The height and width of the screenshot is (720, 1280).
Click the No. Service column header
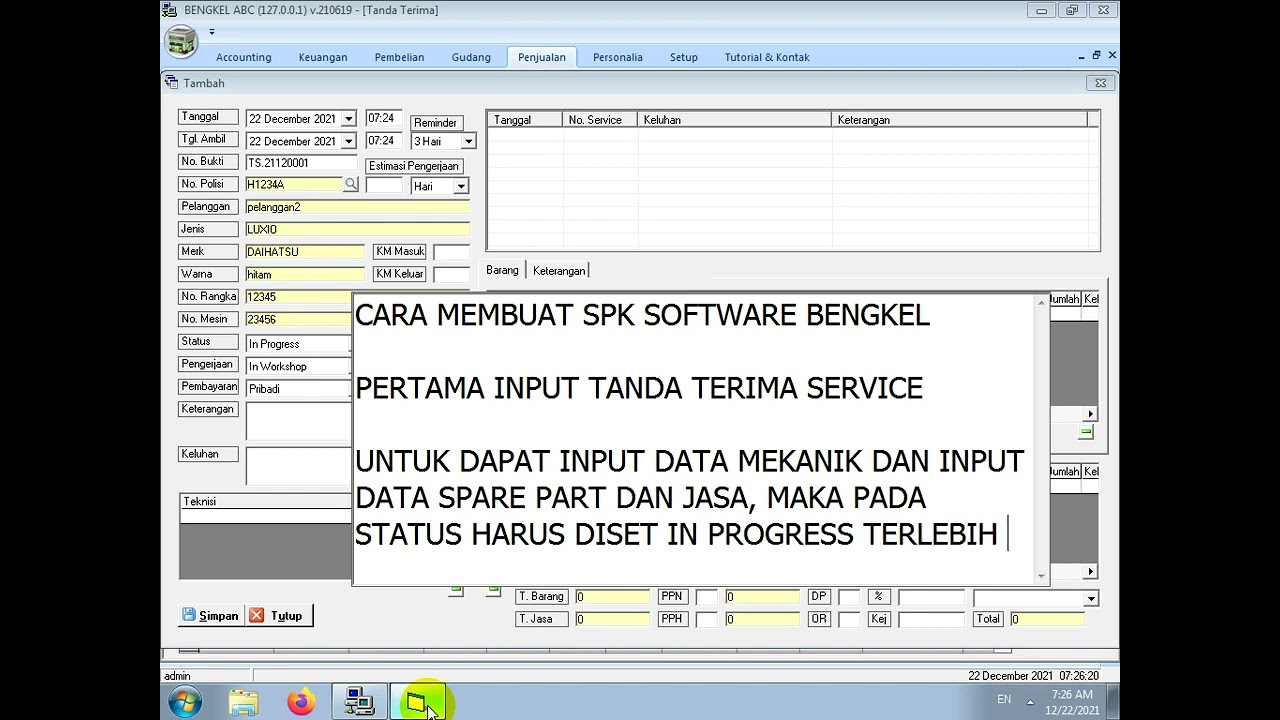coord(600,120)
